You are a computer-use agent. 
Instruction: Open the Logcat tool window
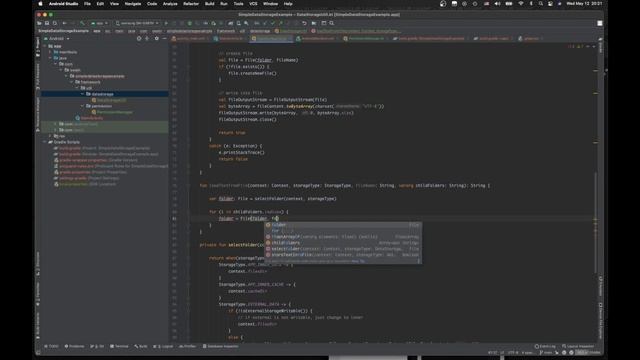point(163,346)
